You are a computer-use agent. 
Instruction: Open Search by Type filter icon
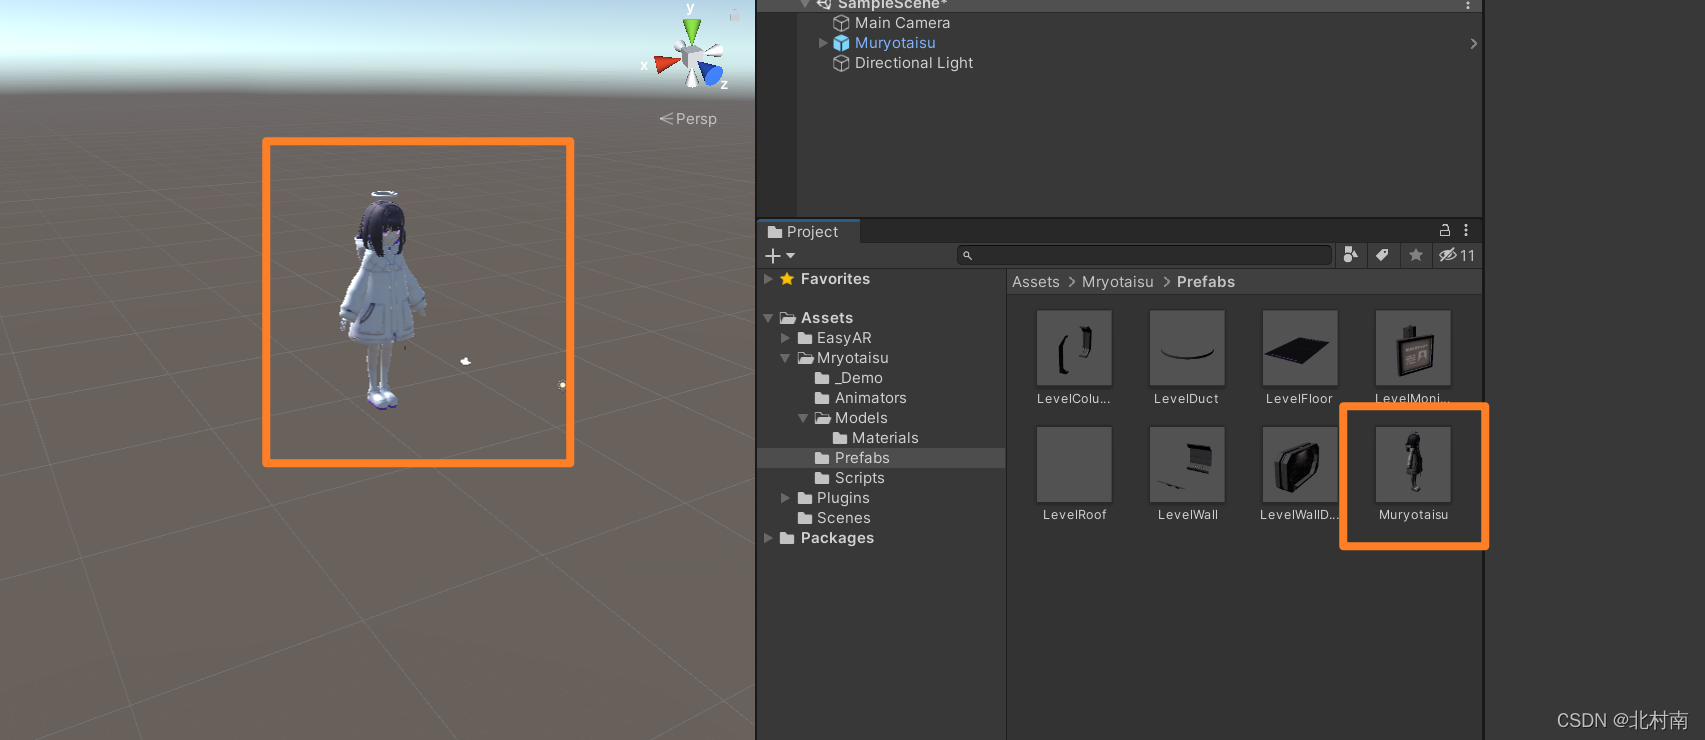pyautogui.click(x=1351, y=255)
